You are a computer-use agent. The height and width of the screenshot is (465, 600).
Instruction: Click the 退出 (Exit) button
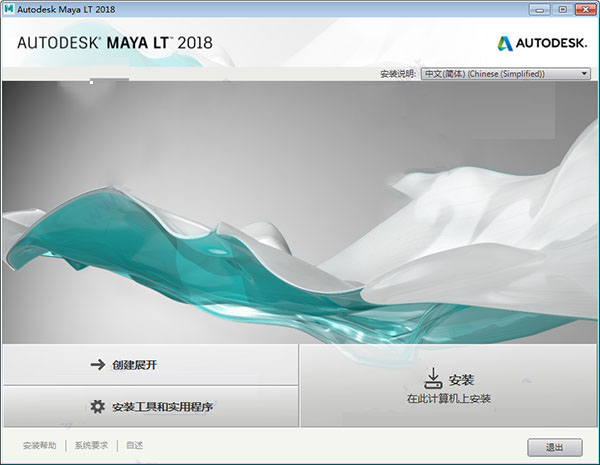[555, 447]
